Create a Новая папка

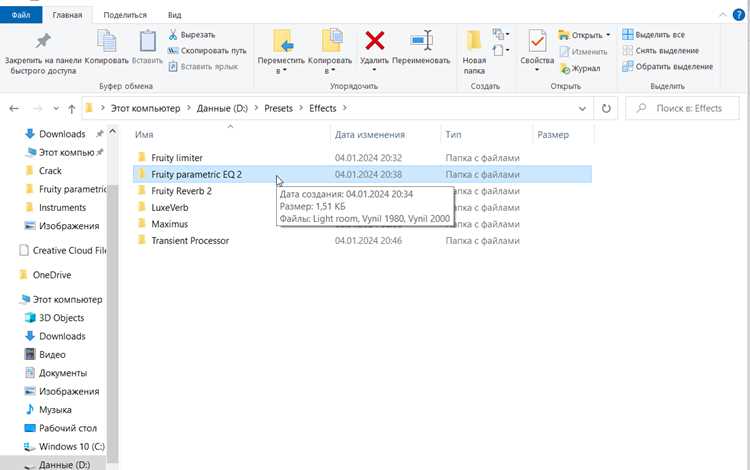(474, 52)
